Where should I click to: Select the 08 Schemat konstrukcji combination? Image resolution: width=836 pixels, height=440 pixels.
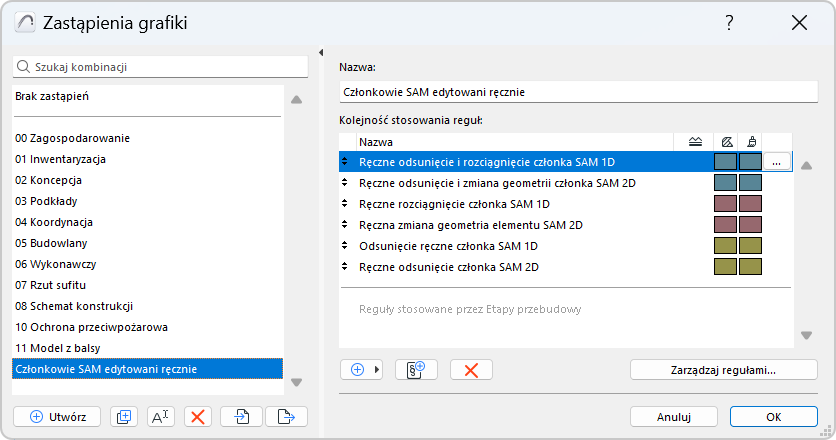[x=74, y=306]
